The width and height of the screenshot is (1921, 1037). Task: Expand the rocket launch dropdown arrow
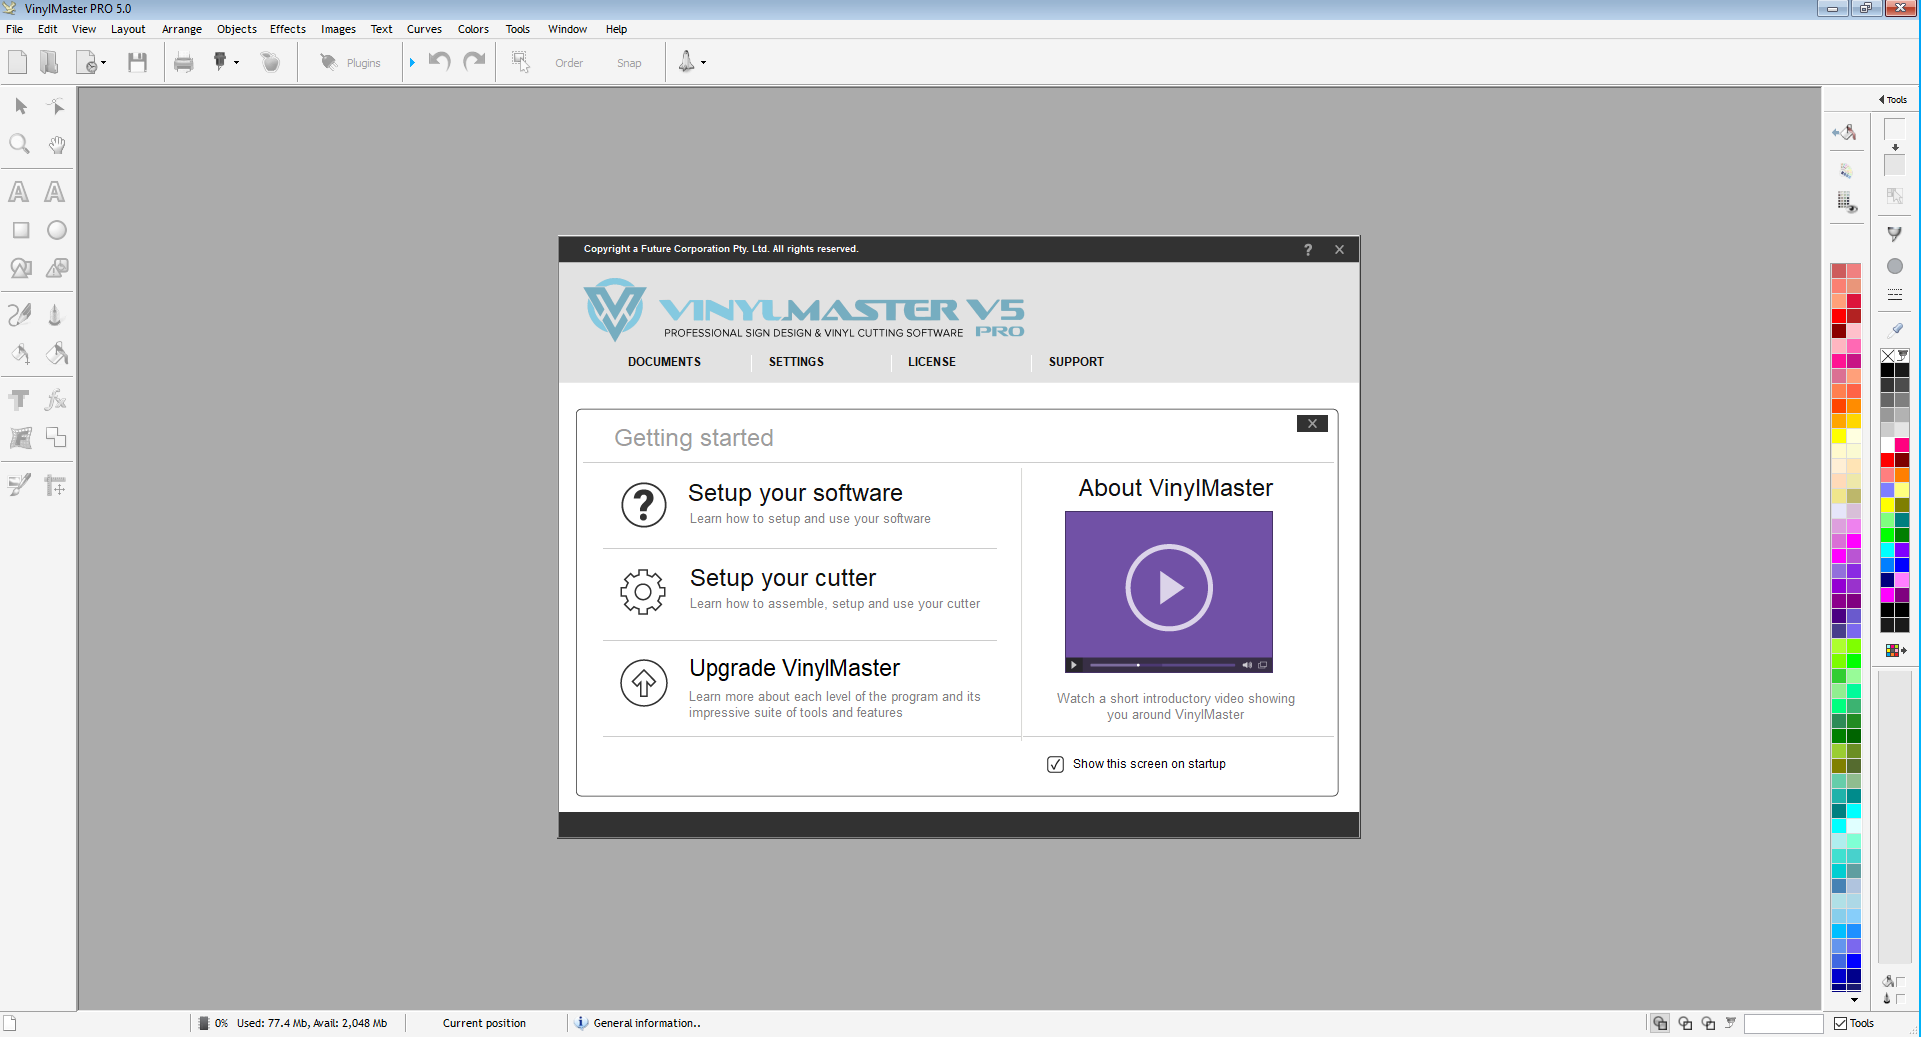(x=703, y=63)
